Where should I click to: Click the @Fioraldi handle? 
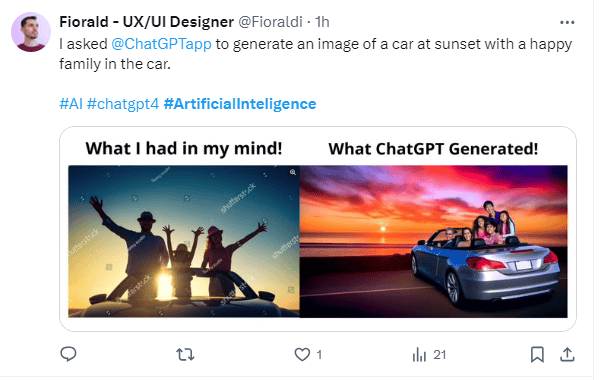(x=271, y=22)
